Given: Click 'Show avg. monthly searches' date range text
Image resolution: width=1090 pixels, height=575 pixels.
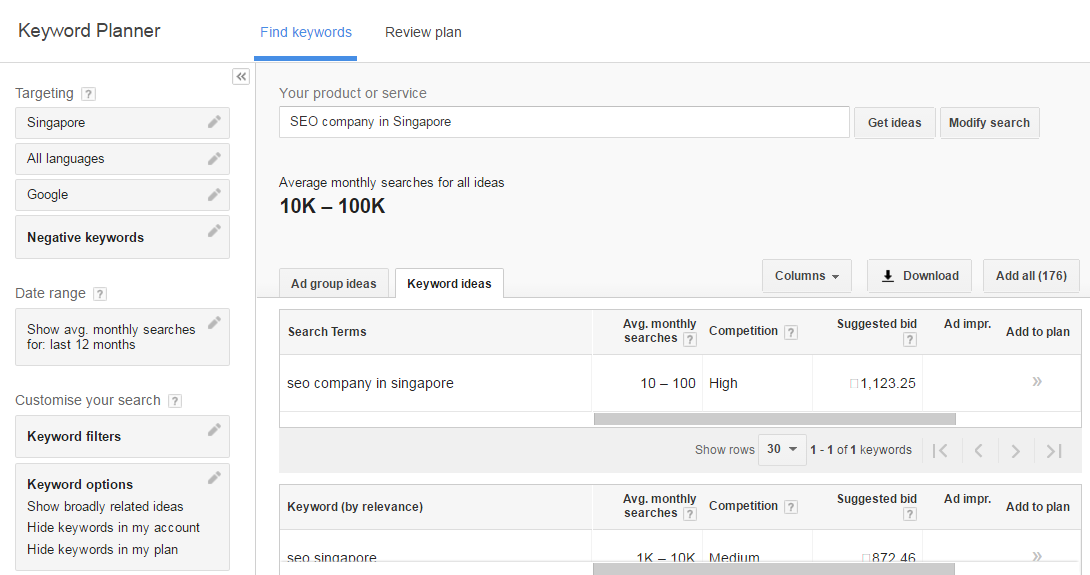Looking at the screenshot, I should 111,337.
